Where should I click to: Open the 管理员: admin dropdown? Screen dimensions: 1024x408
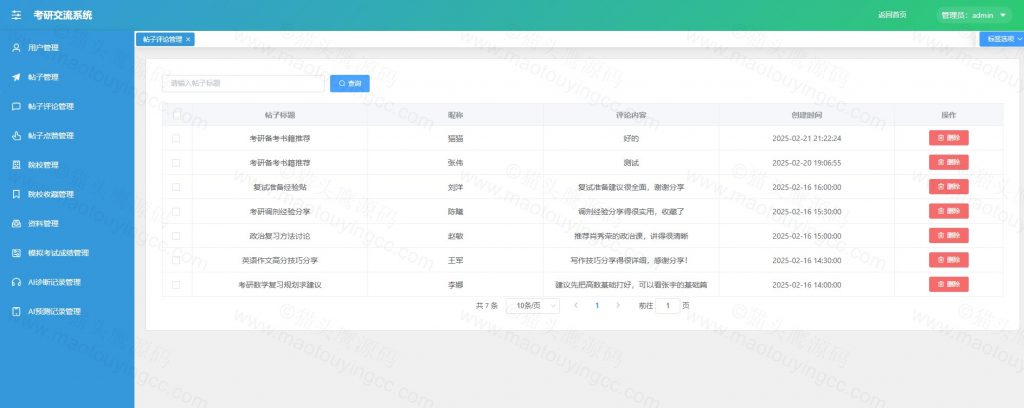[x=974, y=15]
